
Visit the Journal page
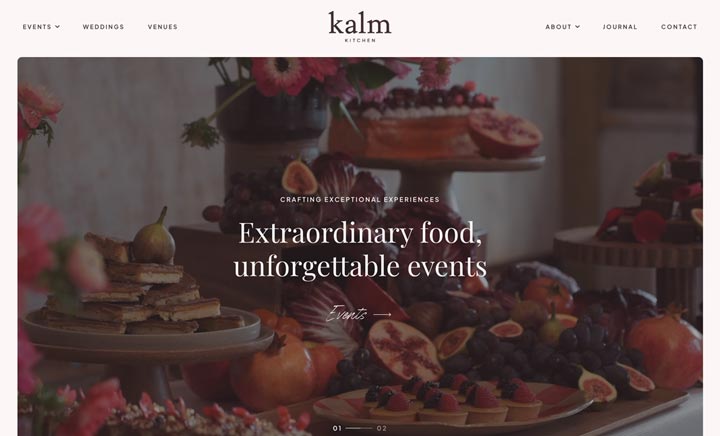coord(620,27)
